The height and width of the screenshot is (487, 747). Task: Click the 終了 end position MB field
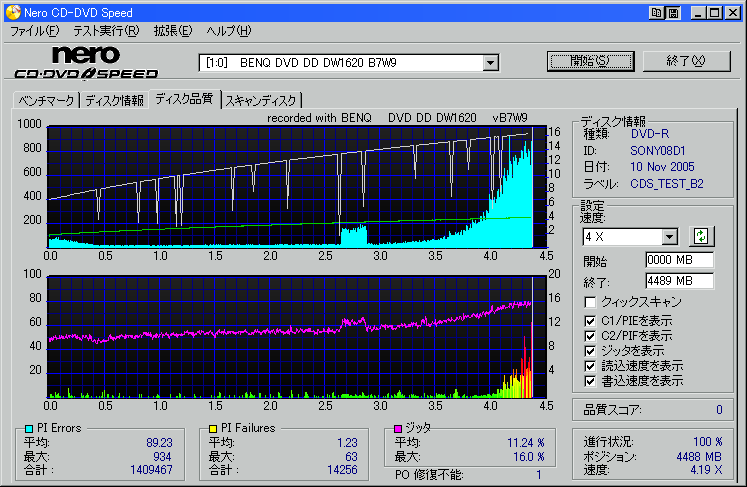[x=679, y=280]
